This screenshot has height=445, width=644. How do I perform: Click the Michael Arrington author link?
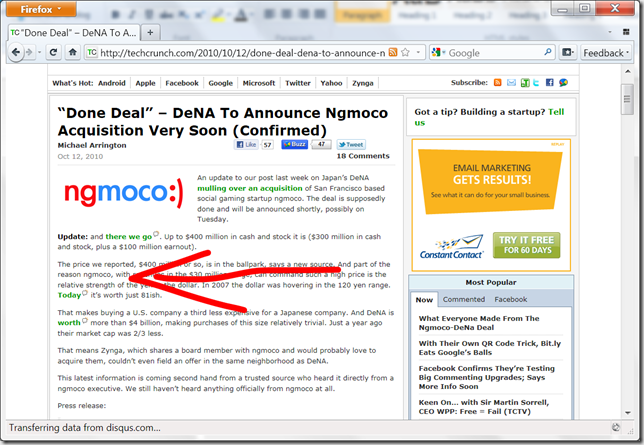click(x=92, y=145)
